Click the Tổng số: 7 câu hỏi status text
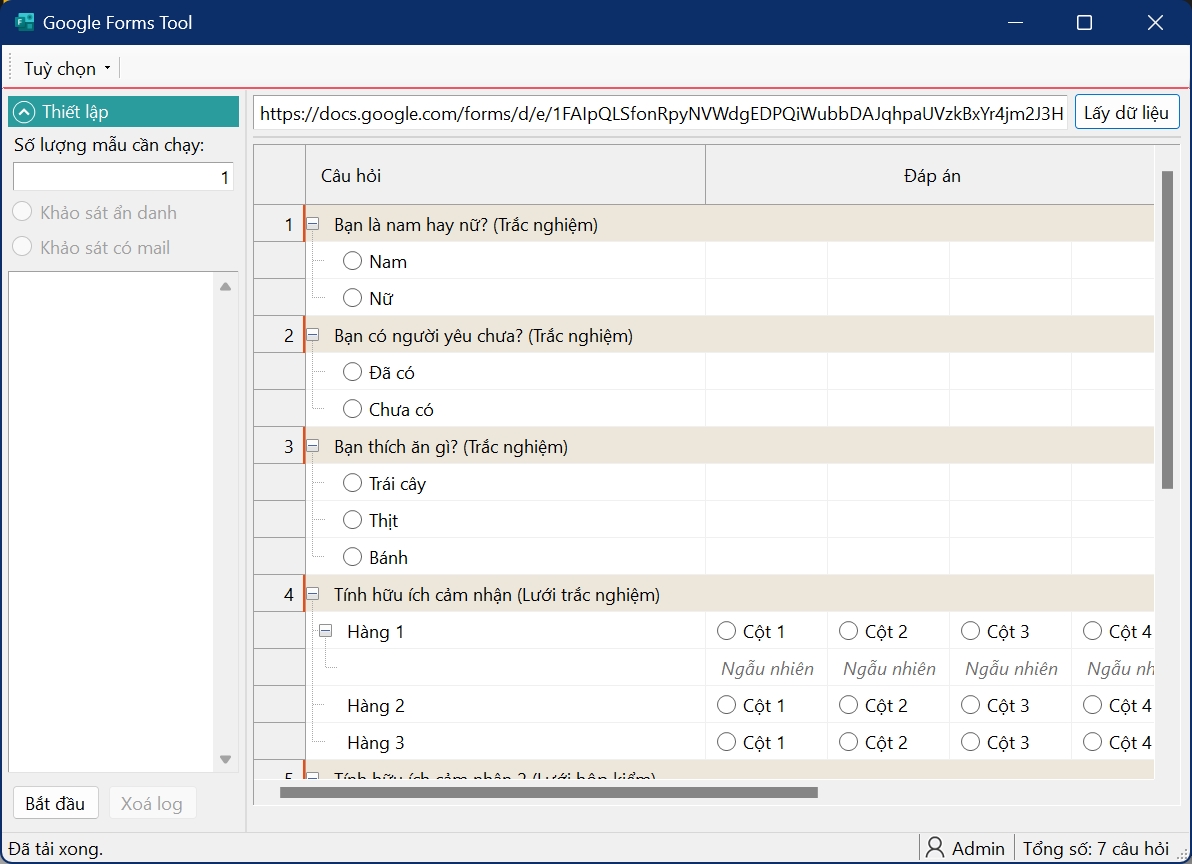 (1095, 848)
